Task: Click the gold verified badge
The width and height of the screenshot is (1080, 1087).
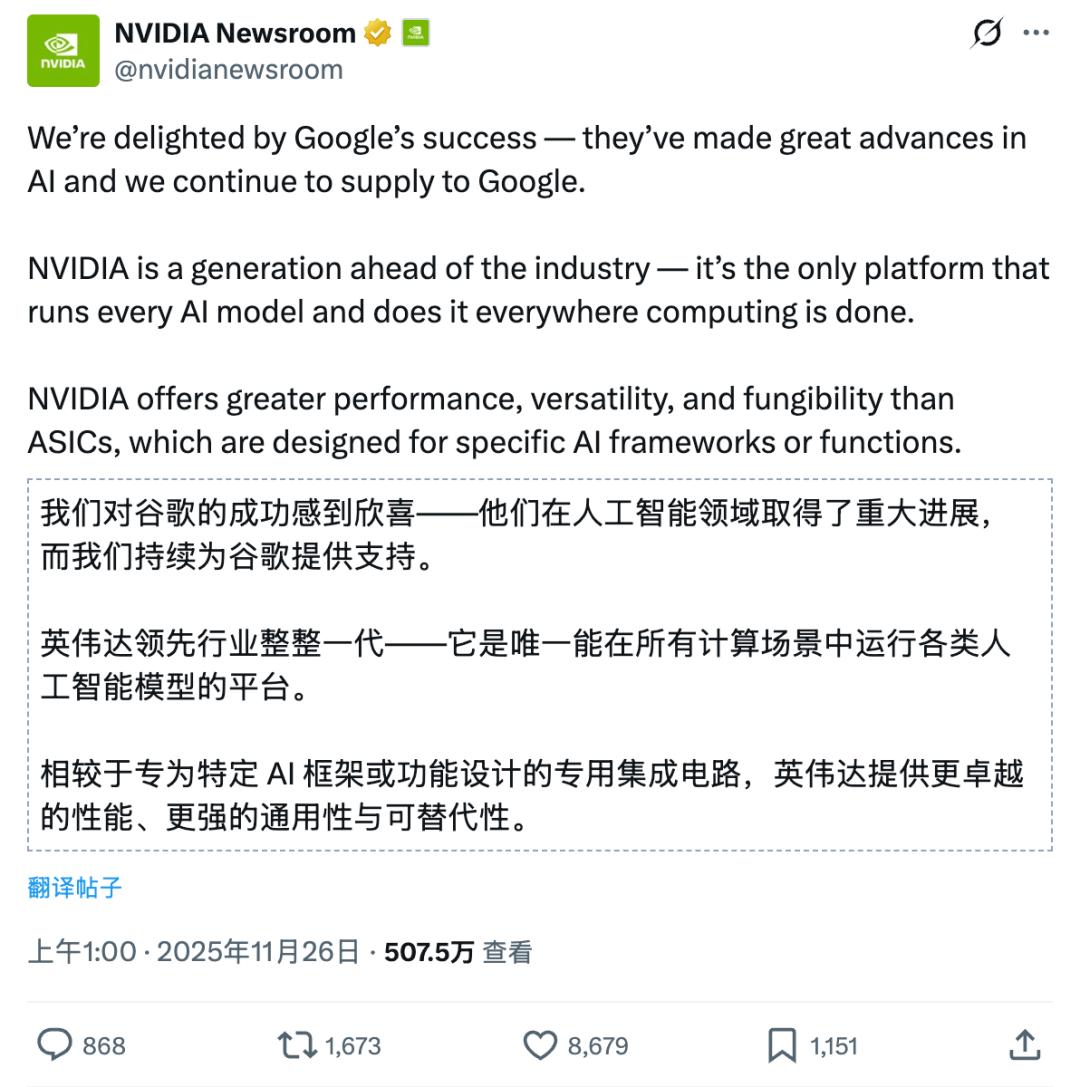Action: pos(377,34)
